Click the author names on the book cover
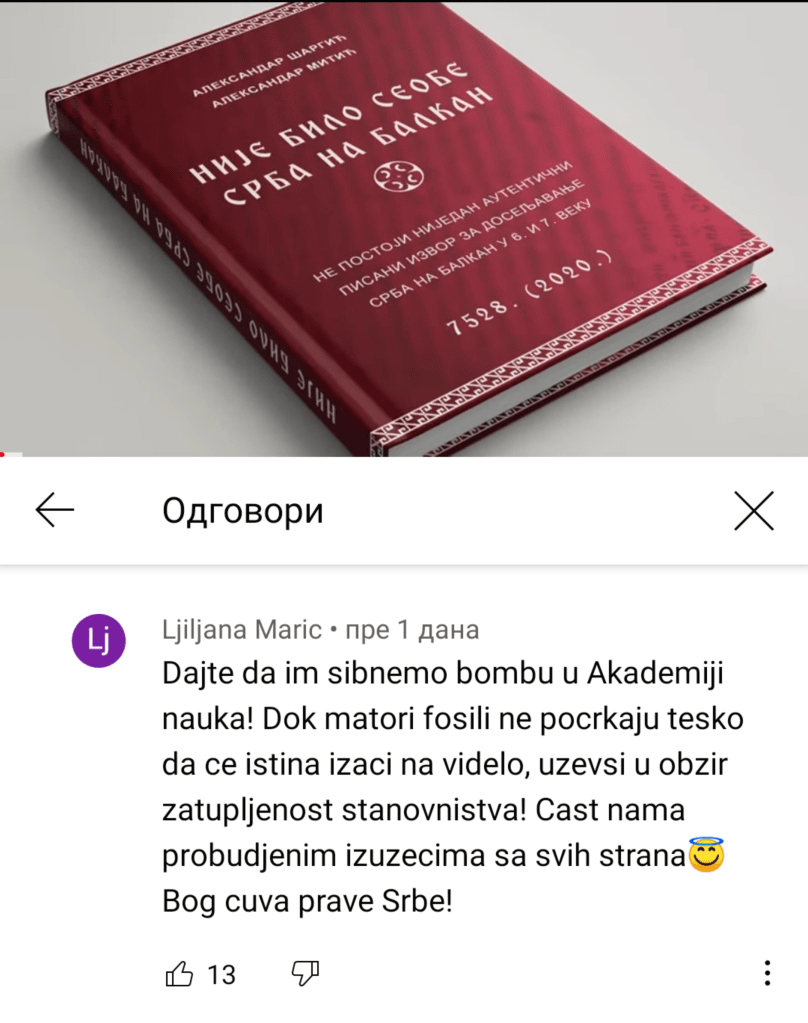Viewport: 808px width, 1023px height. pos(275,72)
